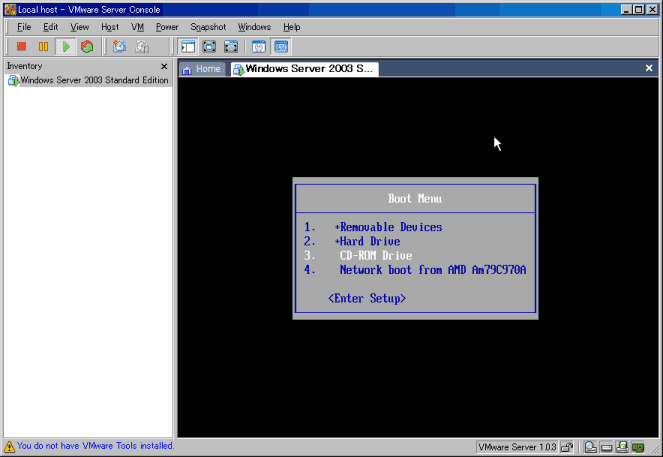Switch to the Home tab
This screenshot has height=457, width=663.
[x=202, y=69]
